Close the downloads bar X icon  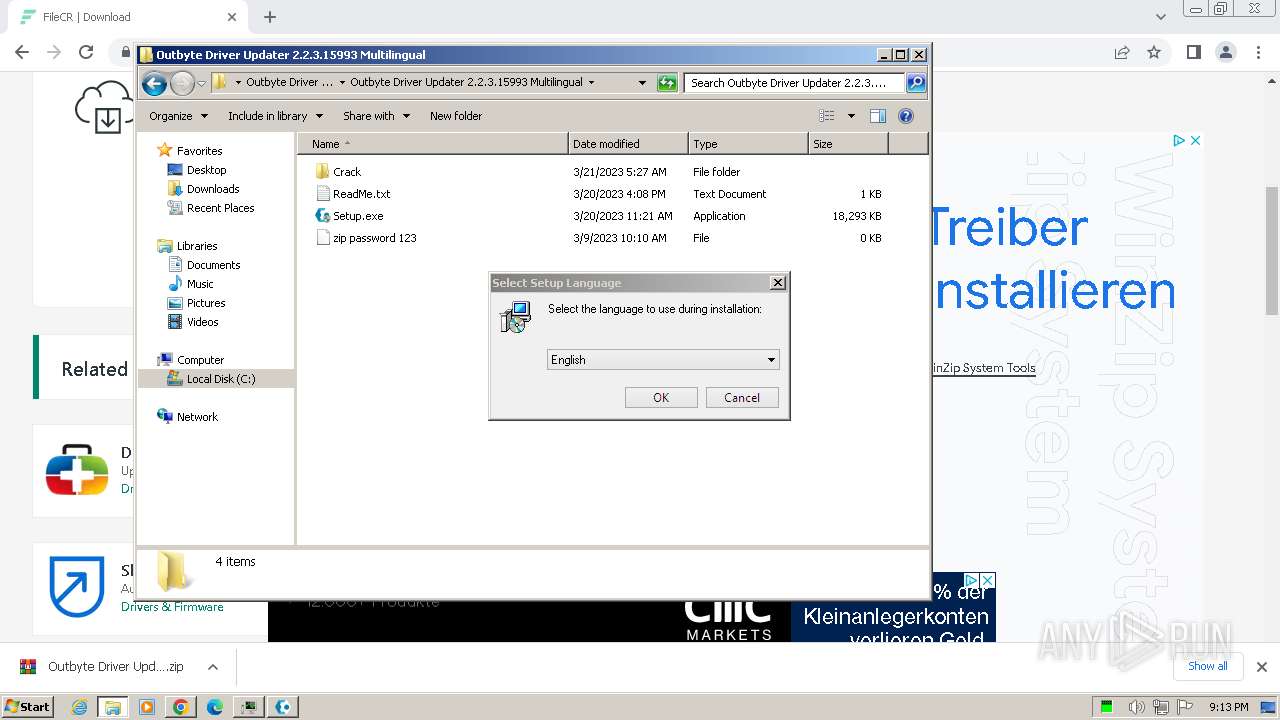[1262, 667]
